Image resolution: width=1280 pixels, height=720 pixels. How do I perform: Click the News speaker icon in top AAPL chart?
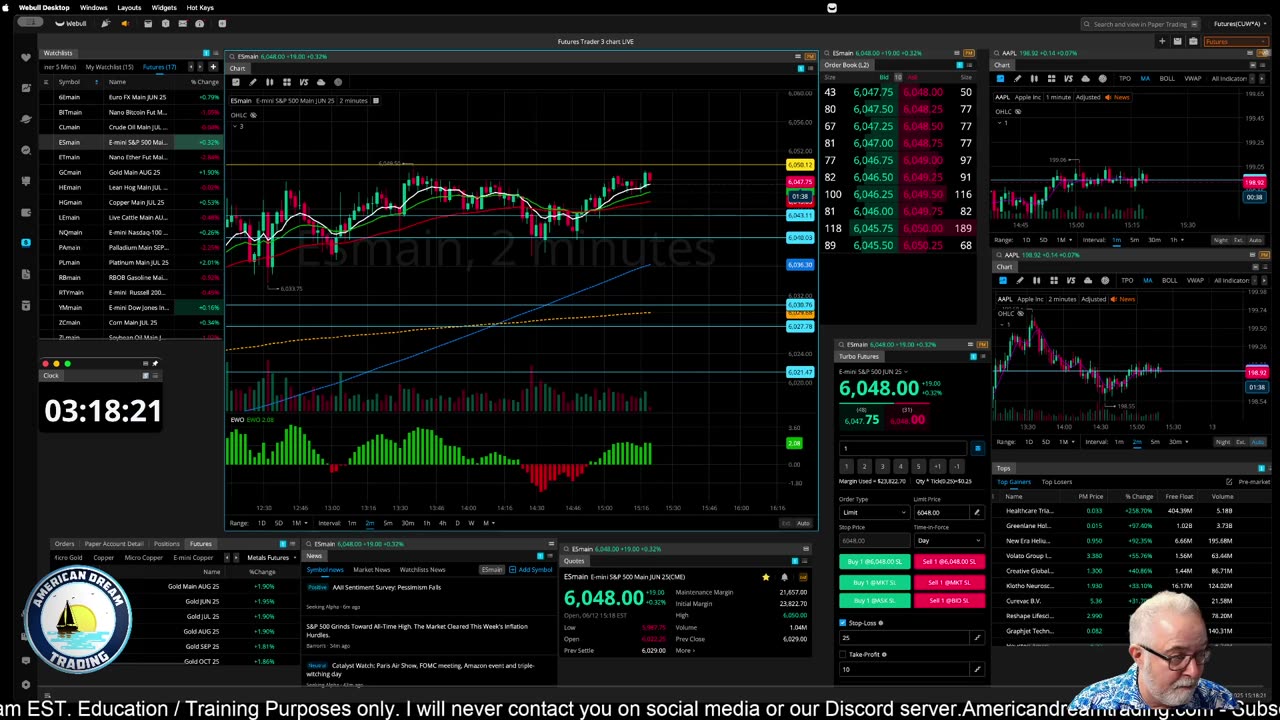(x=1107, y=97)
